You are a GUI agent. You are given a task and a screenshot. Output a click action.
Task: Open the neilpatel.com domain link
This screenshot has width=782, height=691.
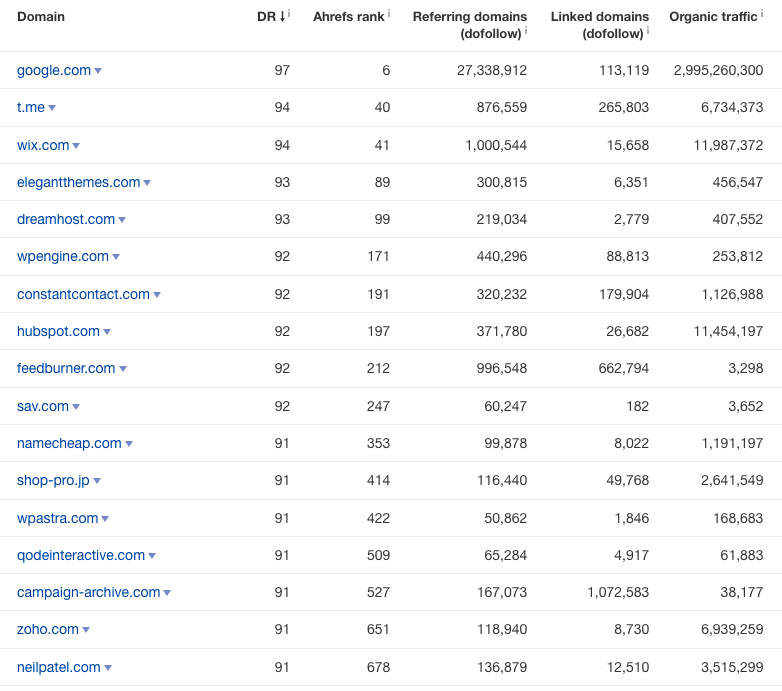pyautogui.click(x=59, y=667)
